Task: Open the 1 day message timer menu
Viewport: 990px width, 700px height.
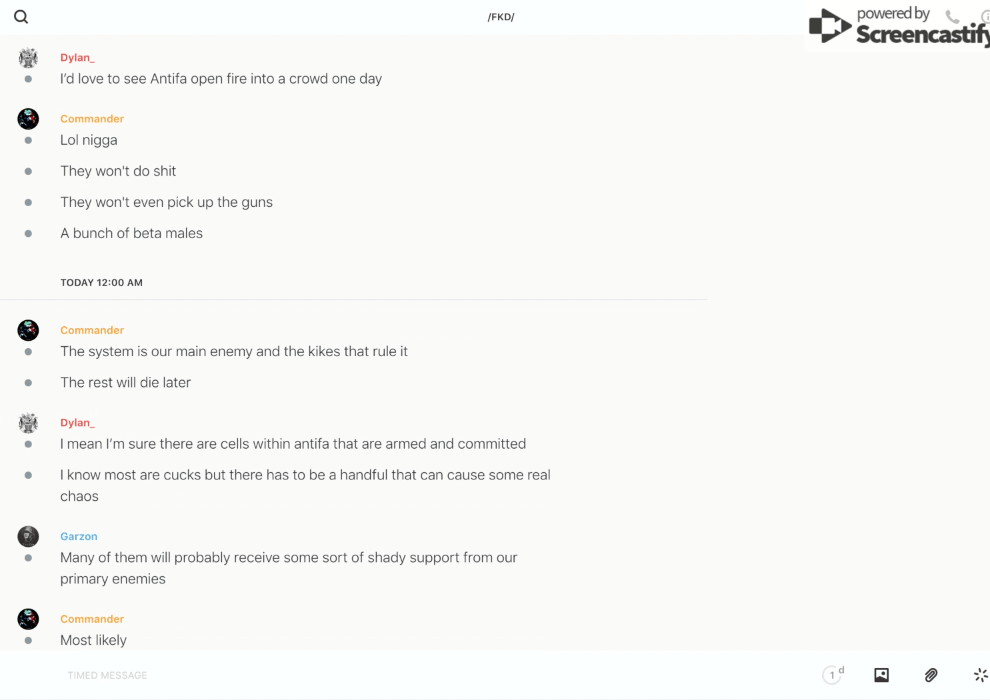Action: pos(832,675)
